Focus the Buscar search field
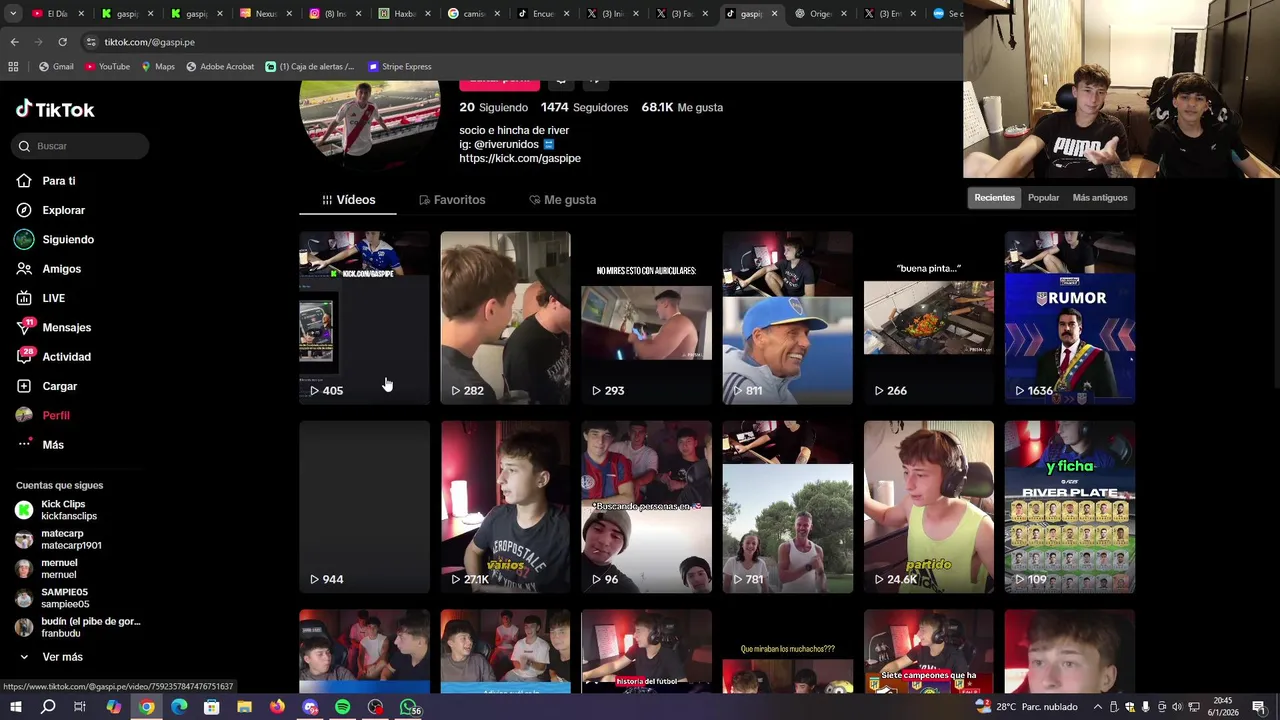This screenshot has width=1280, height=720. (81, 146)
